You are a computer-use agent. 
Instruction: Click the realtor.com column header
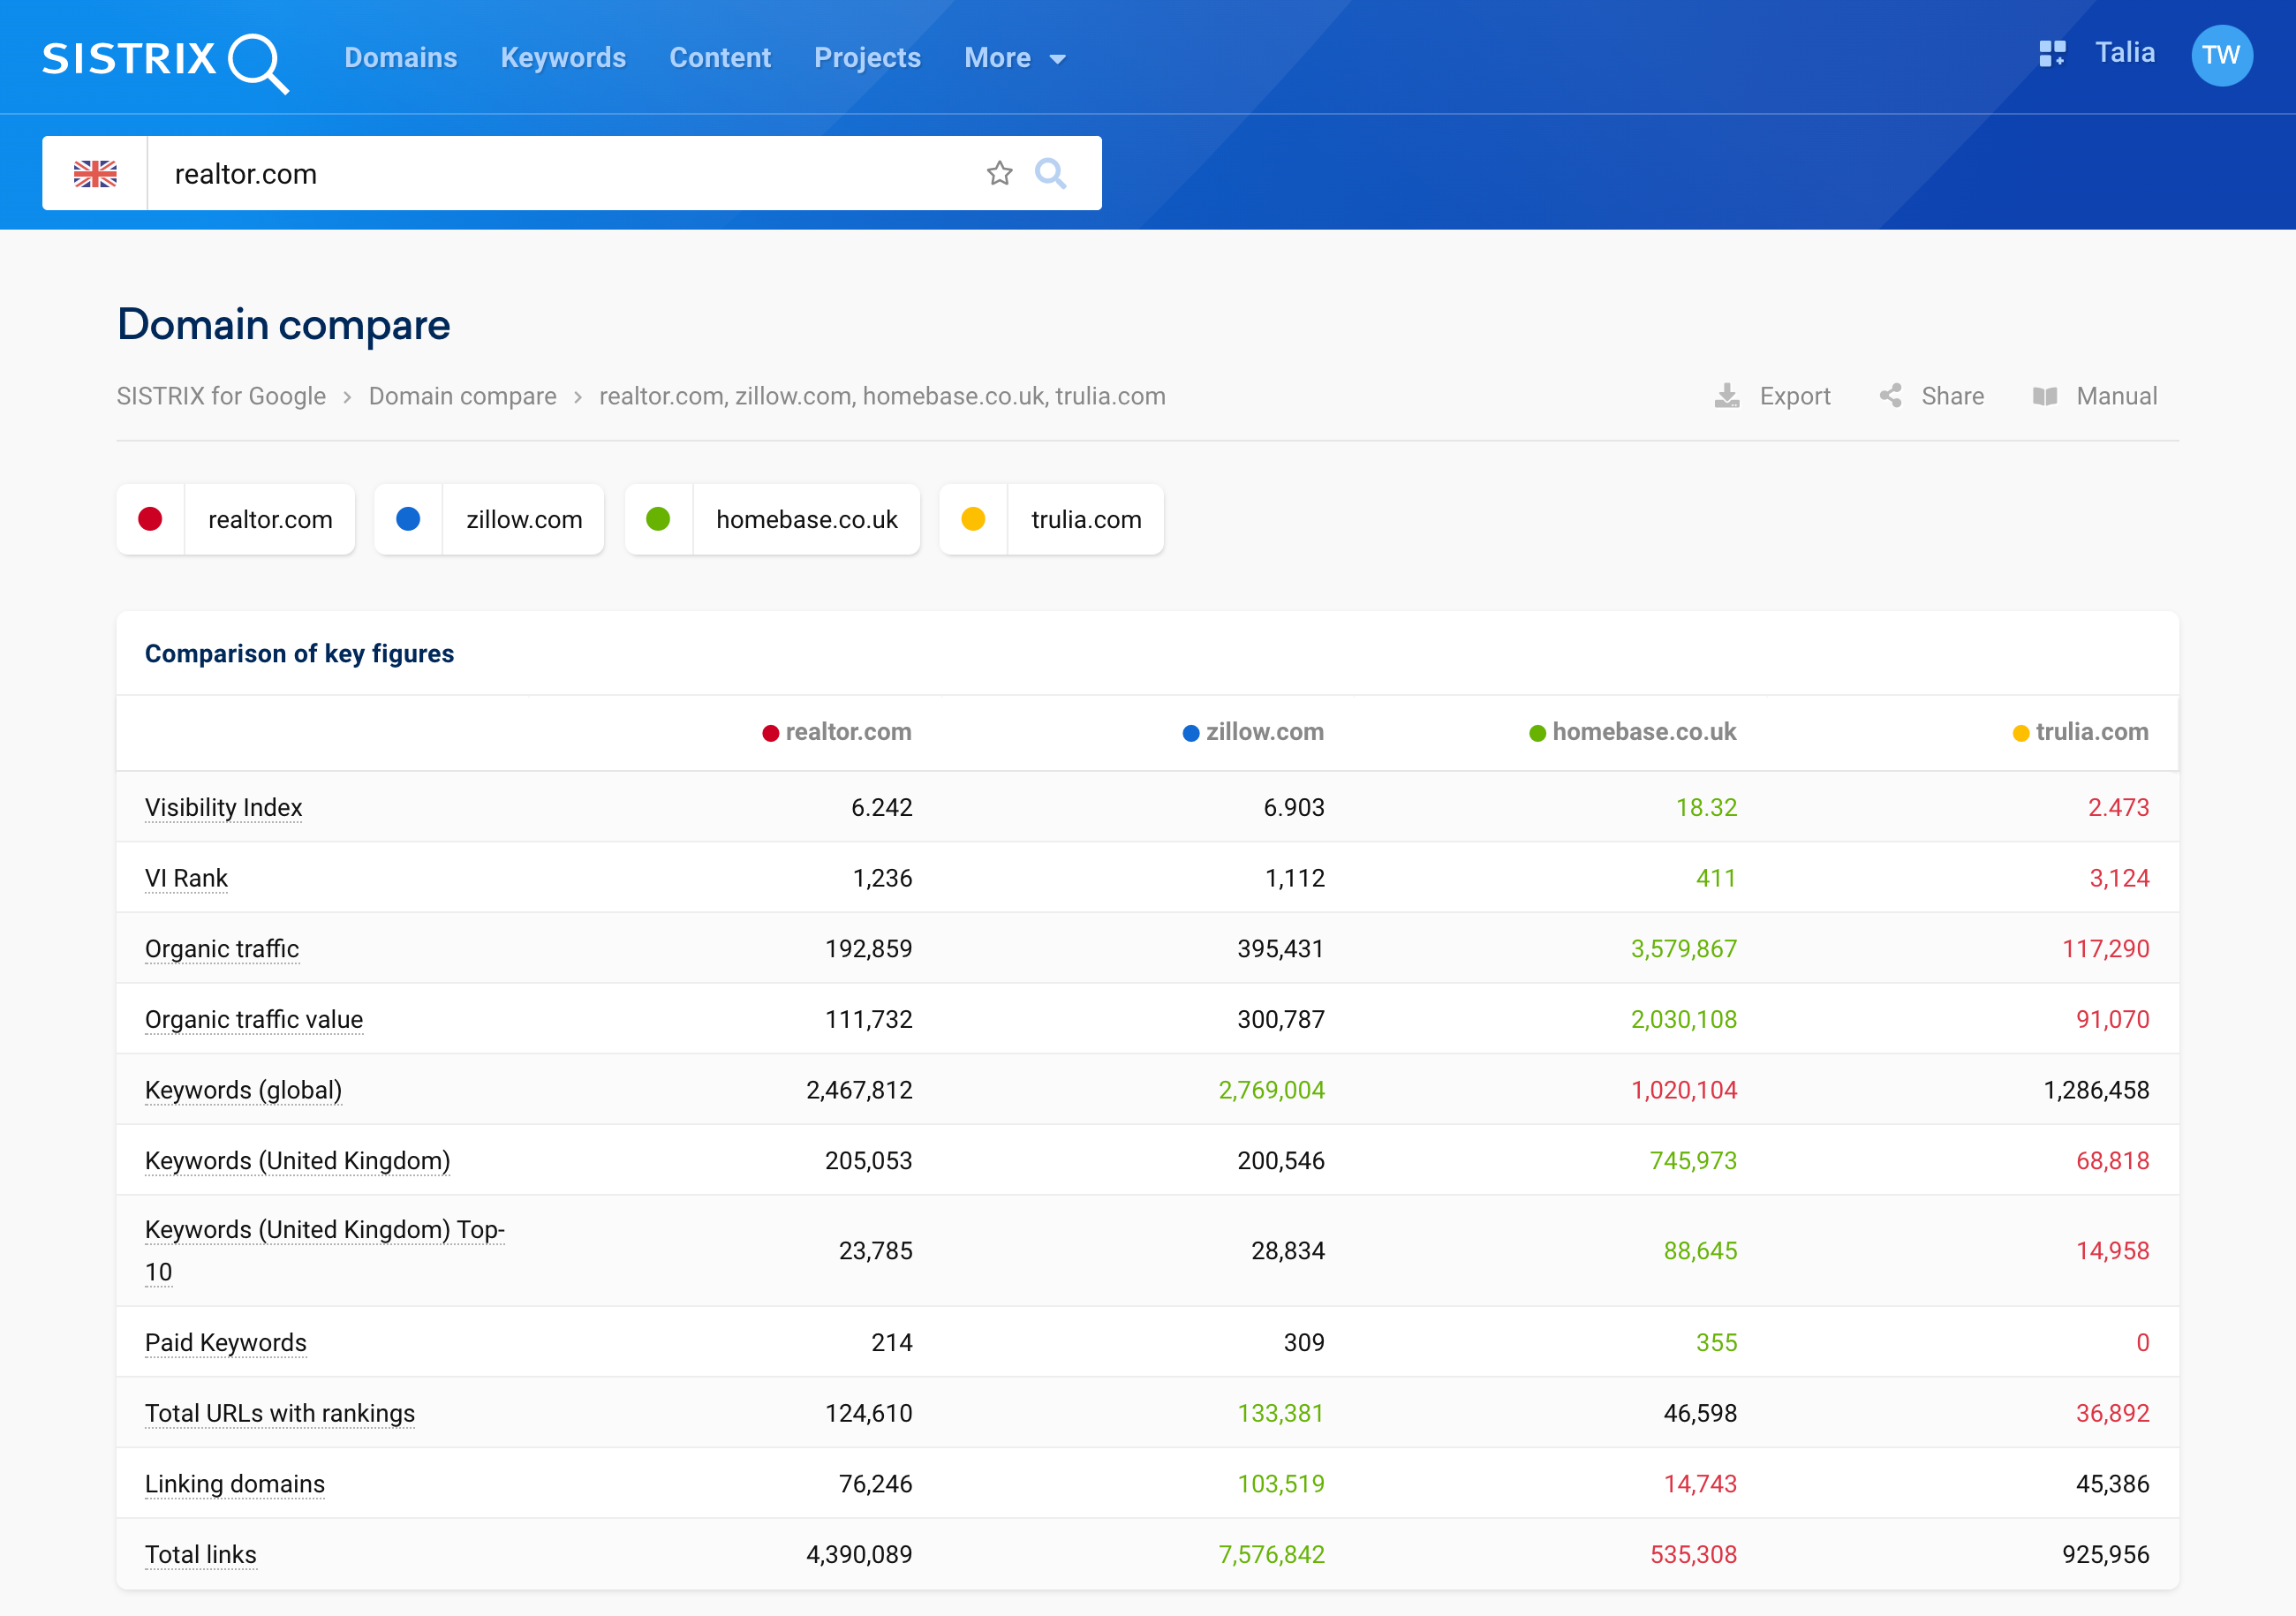(x=837, y=732)
